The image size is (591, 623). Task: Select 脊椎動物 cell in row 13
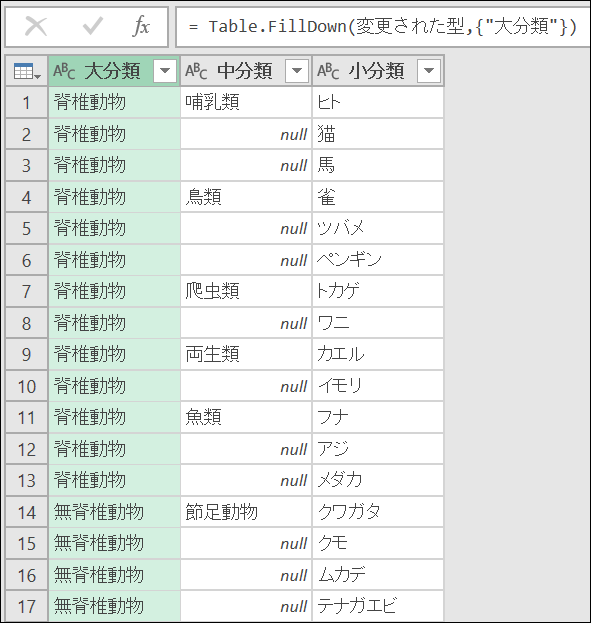pyautogui.click(x=114, y=480)
